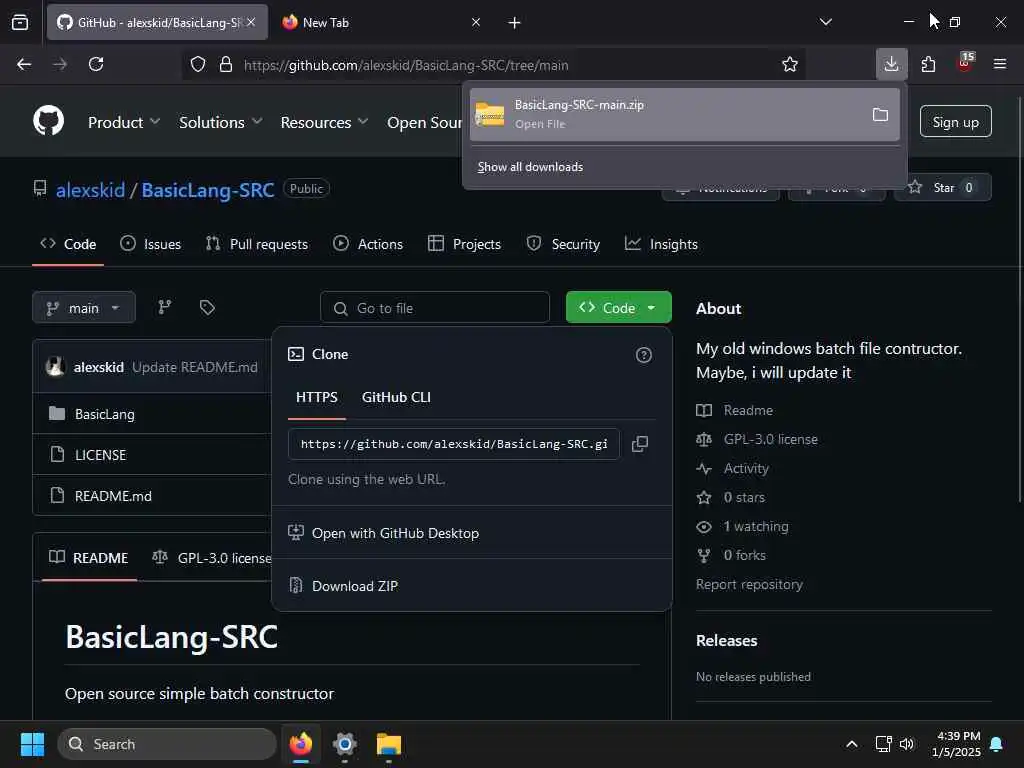Open the README.md file
This screenshot has width=1024, height=768.
113,496
